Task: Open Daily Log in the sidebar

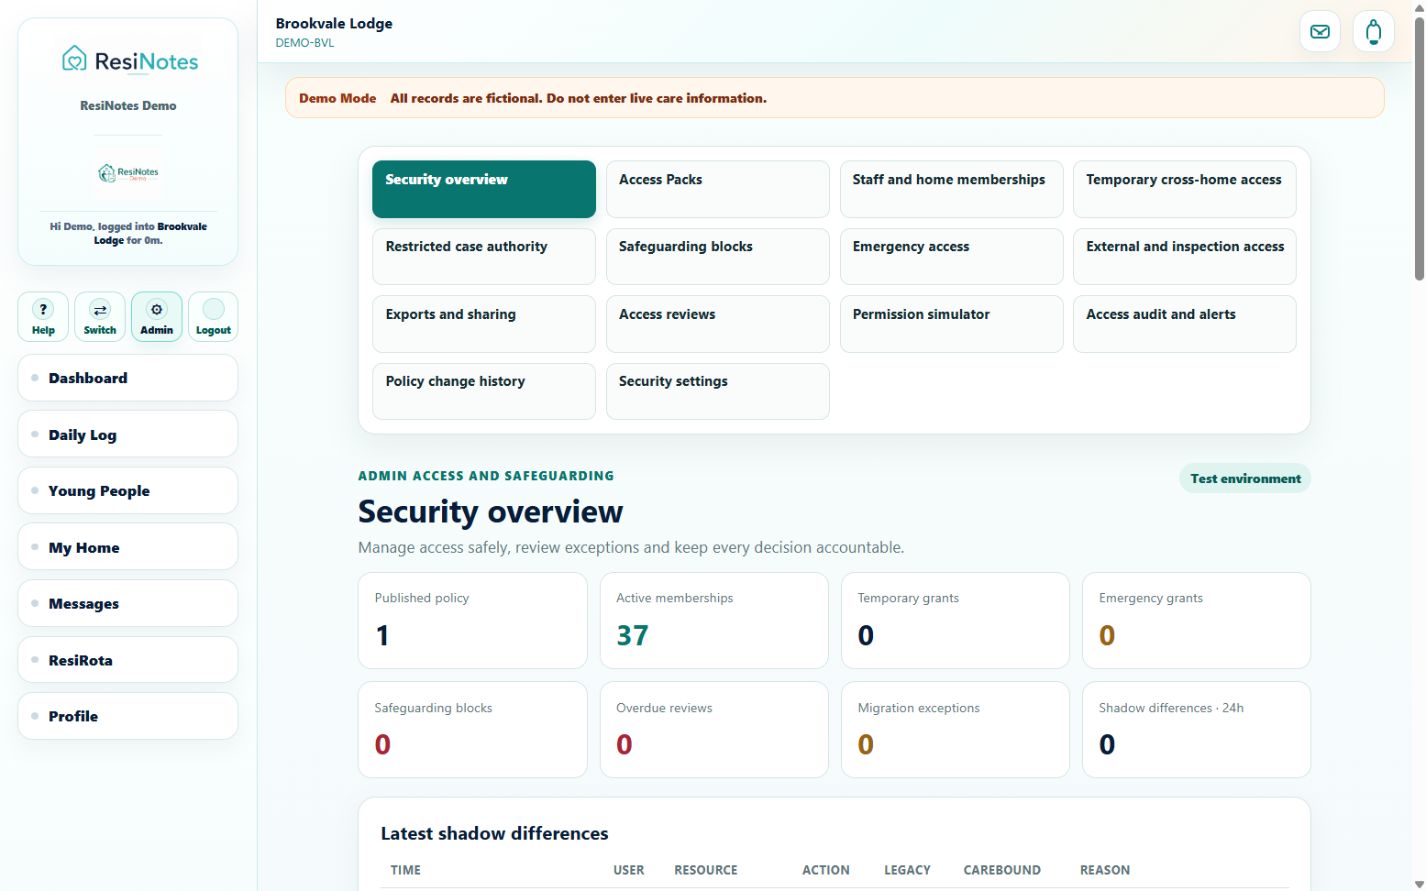Action: point(128,435)
